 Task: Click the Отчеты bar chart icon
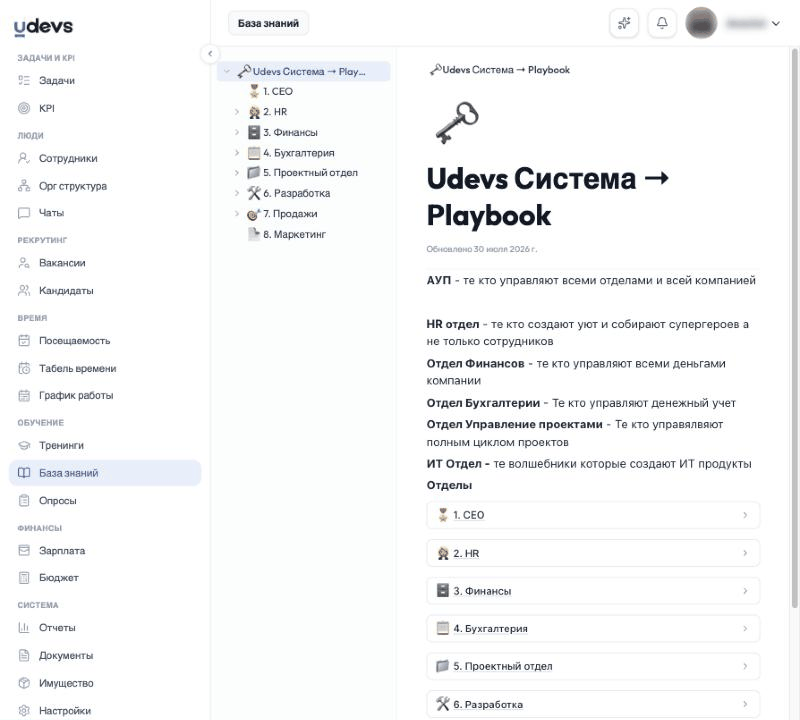[24, 628]
